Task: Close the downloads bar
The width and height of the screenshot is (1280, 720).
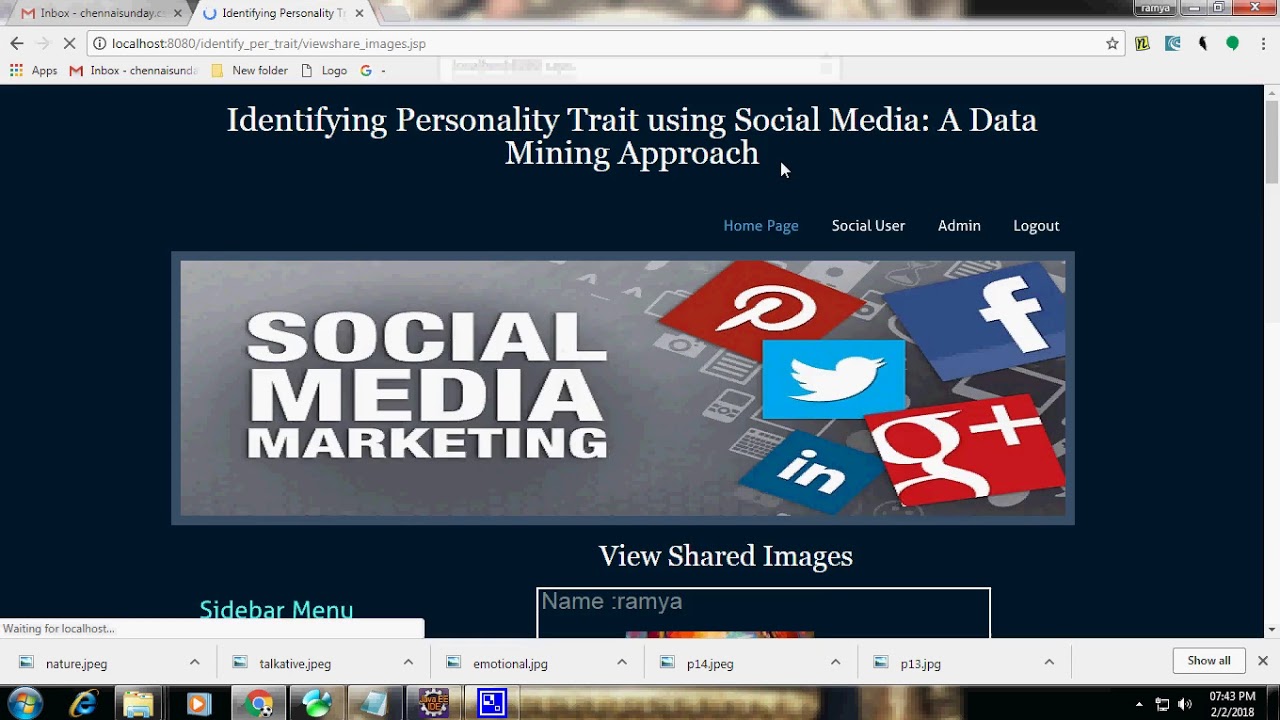Action: point(1263,661)
